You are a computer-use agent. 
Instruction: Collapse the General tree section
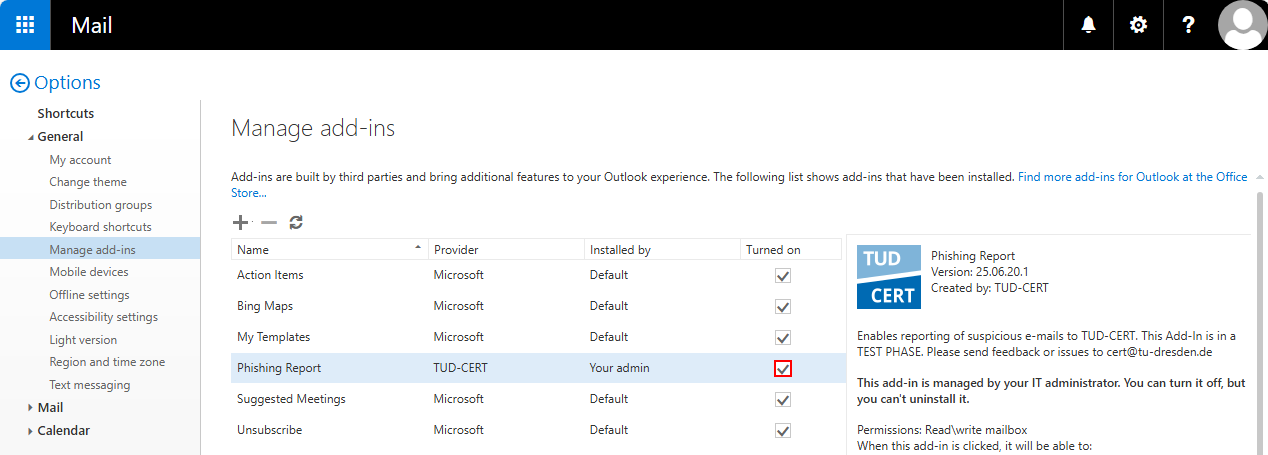[30, 137]
